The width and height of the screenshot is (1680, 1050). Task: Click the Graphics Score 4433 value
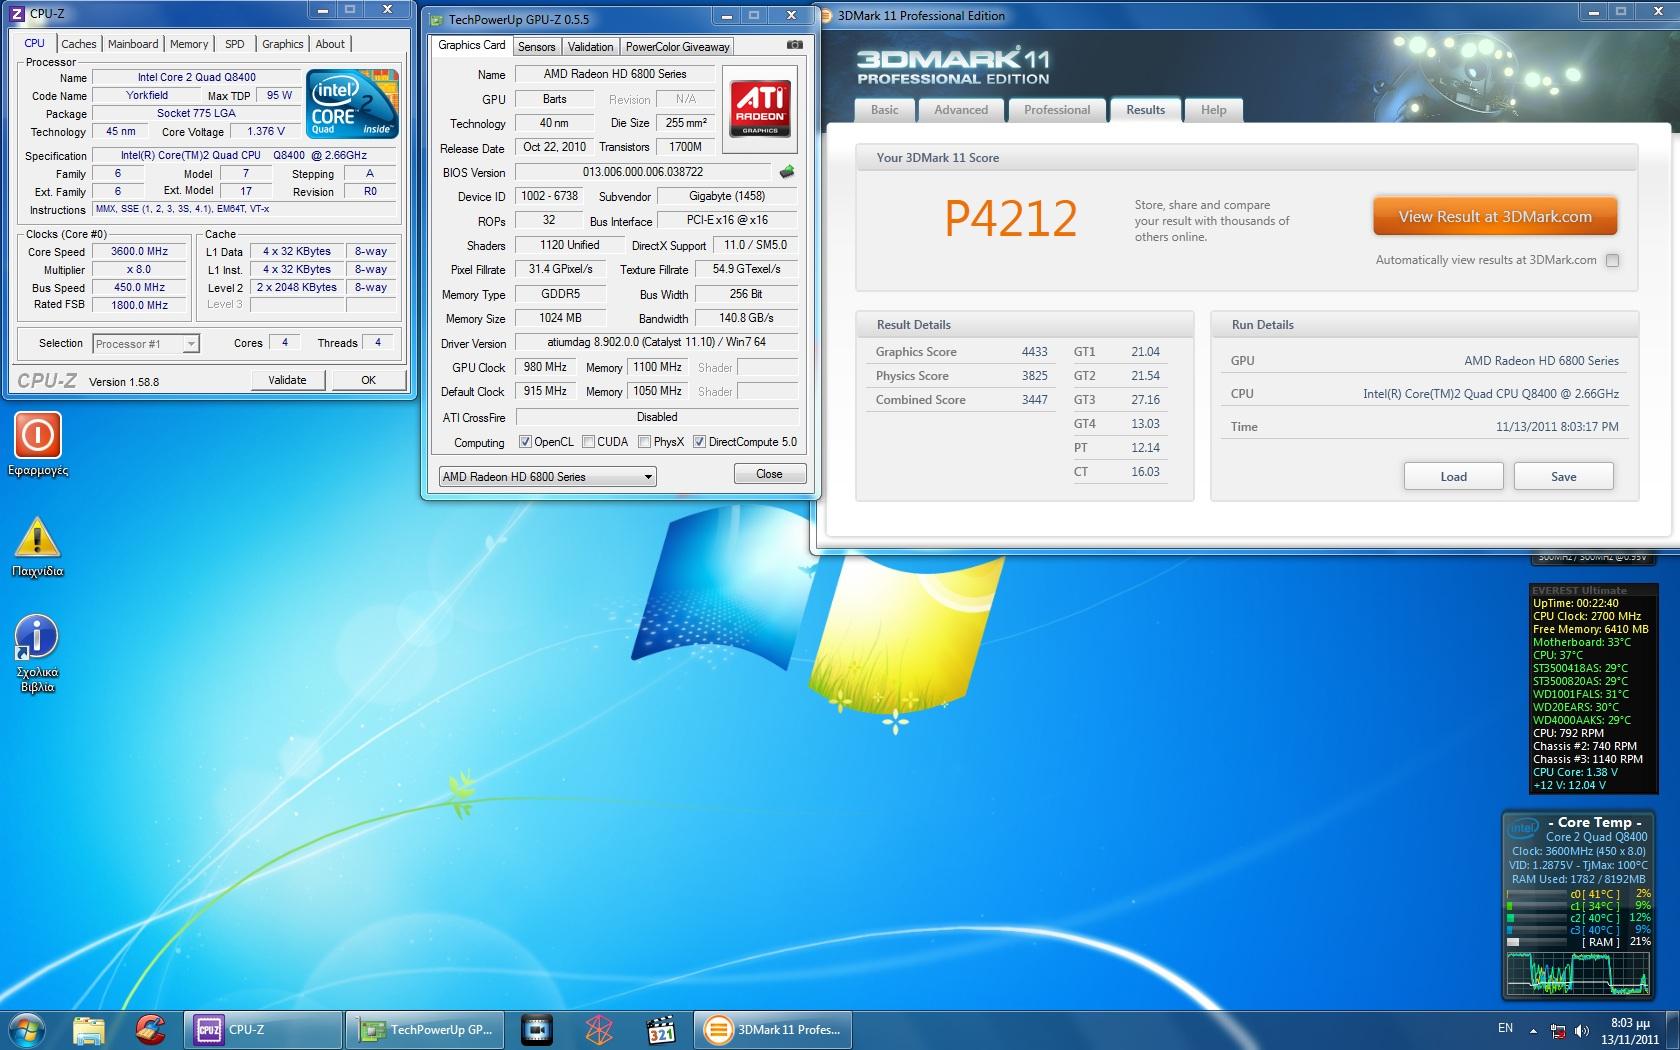[1034, 352]
